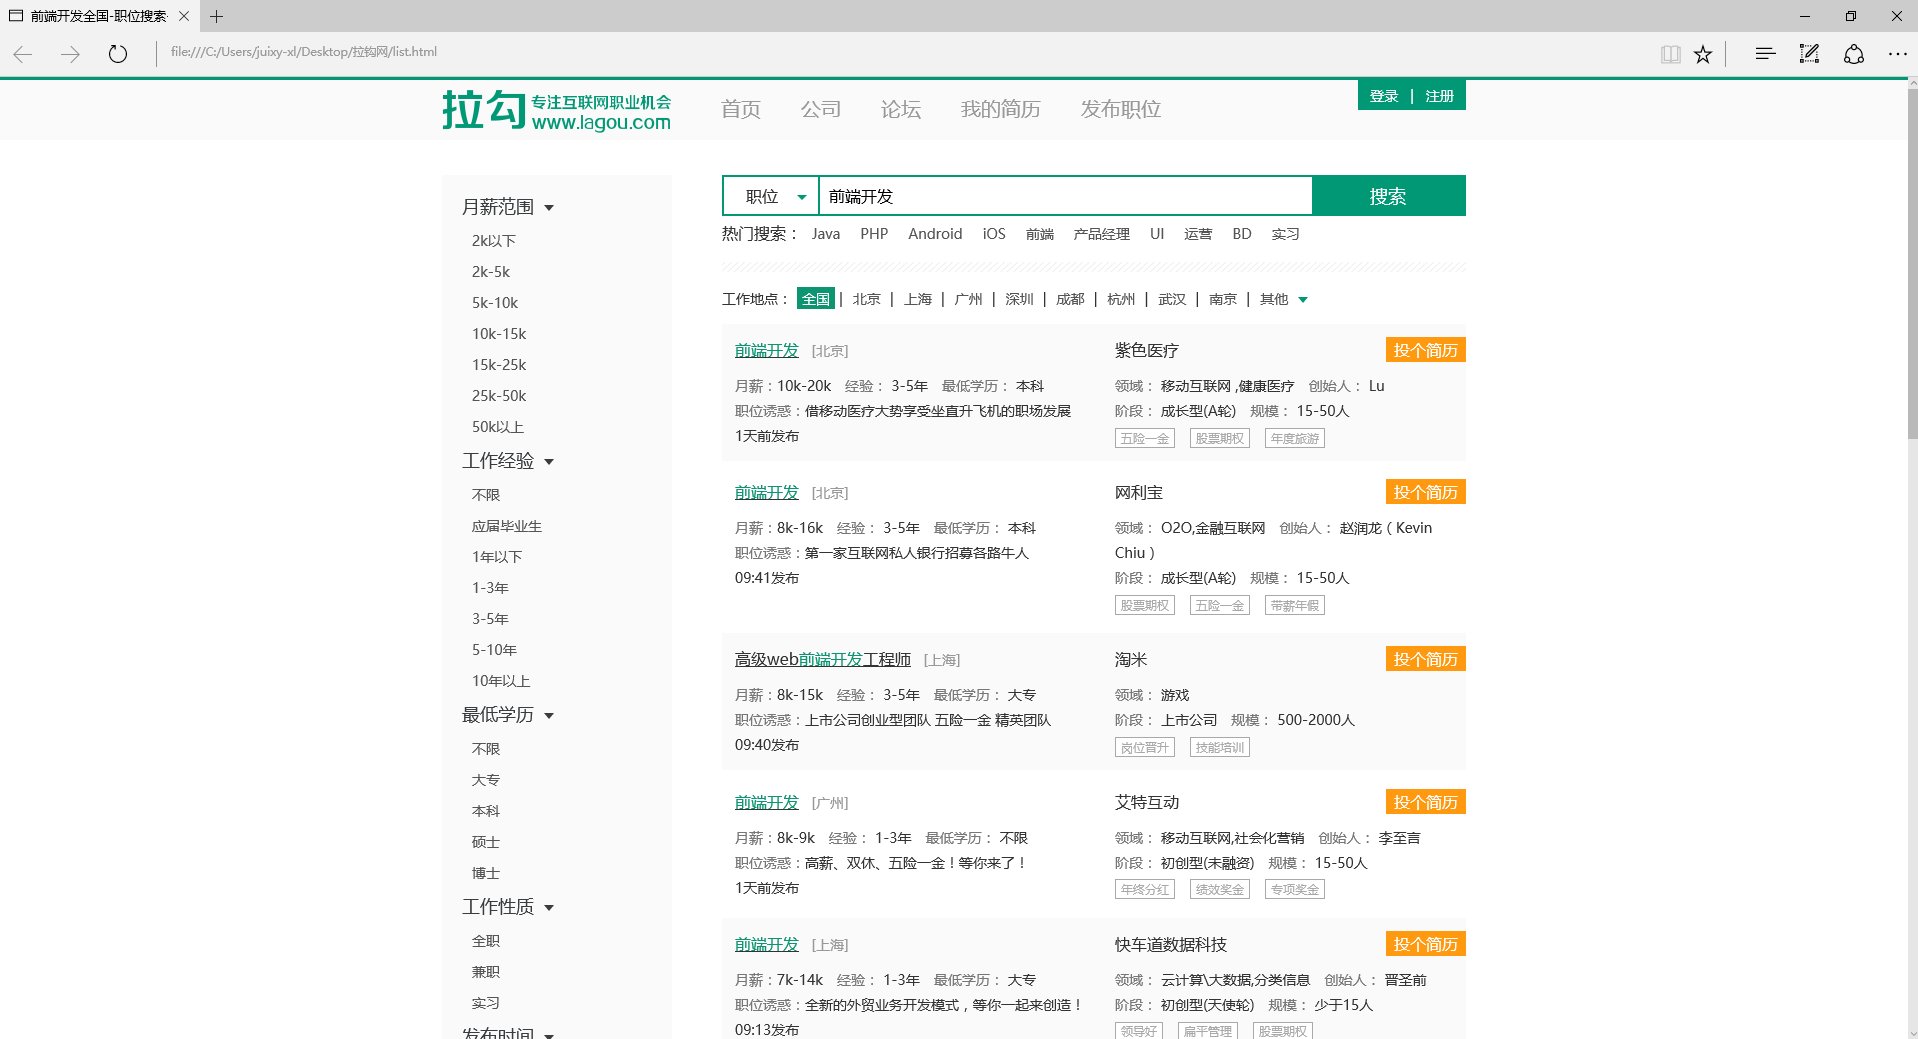Select hot search keyword 产品经理
The width and height of the screenshot is (1918, 1039).
tap(1101, 234)
